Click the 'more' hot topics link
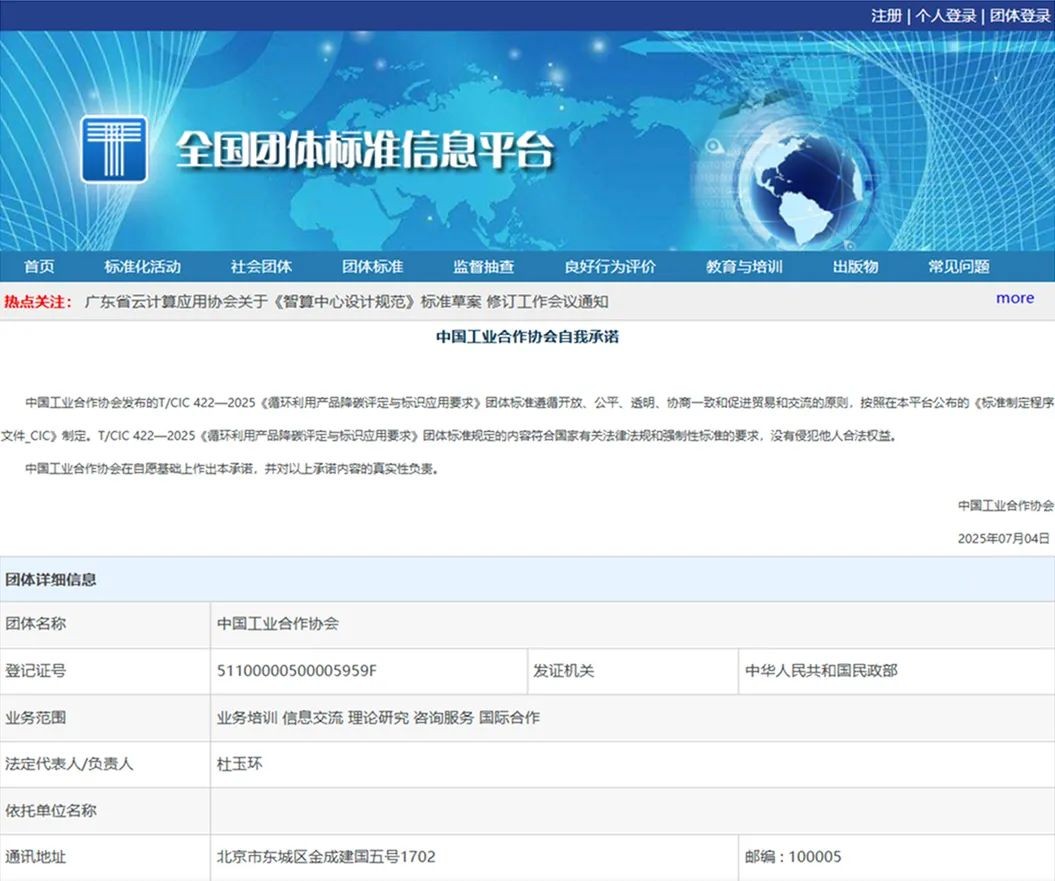This screenshot has height=881, width=1055. pos(1014,298)
